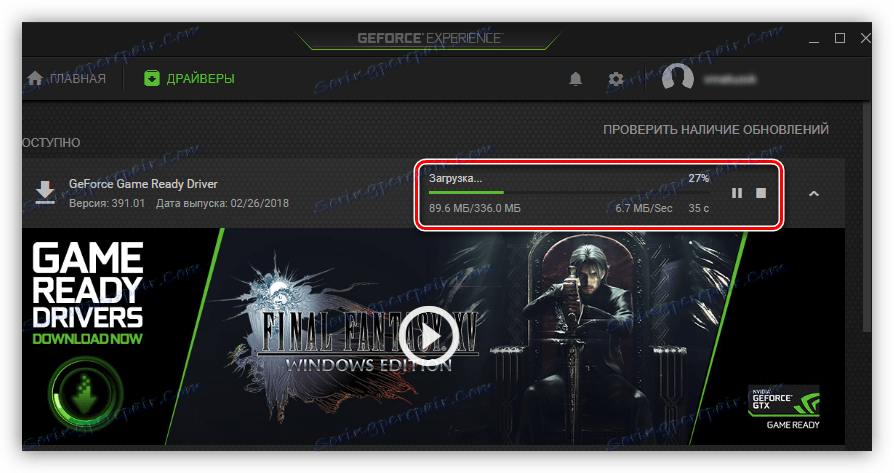The height and width of the screenshot is (473, 894).
Task: Play the Final Fantasy XV video
Action: pos(428,336)
